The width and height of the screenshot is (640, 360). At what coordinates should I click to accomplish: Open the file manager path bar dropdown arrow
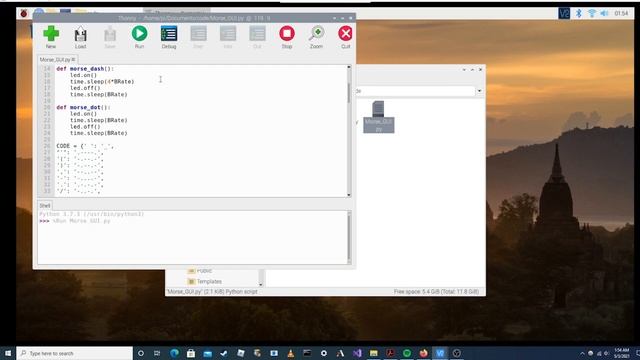[480, 91]
